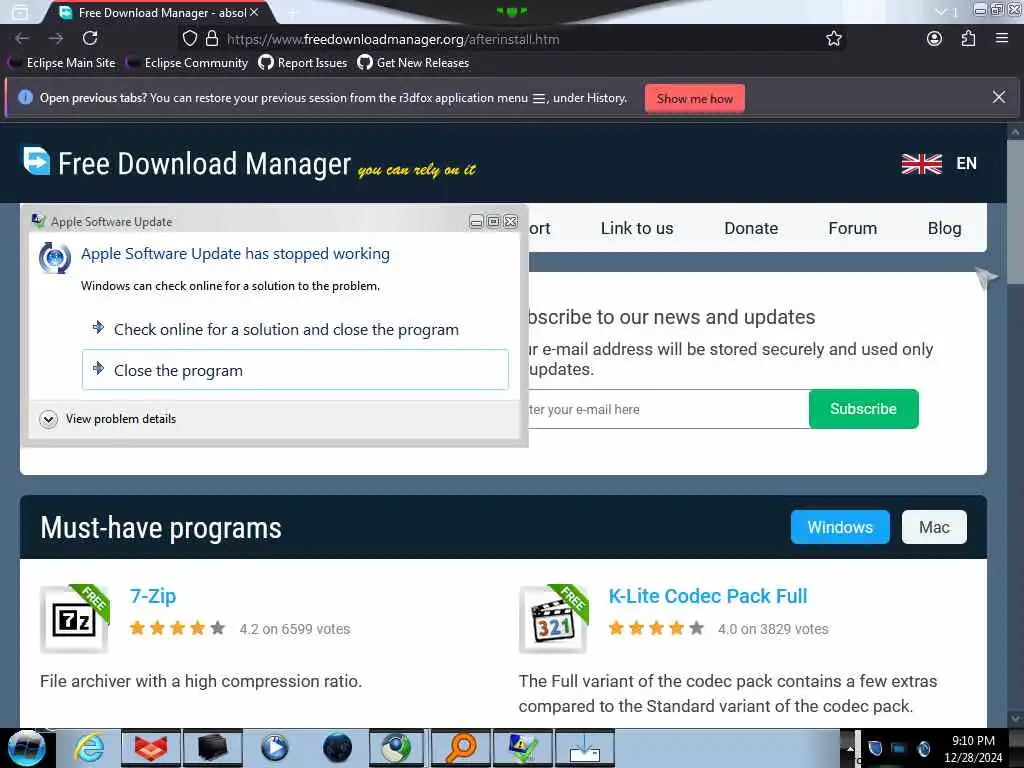Click the Apple Software Update dialog icon
Image resolution: width=1024 pixels, height=768 pixels.
pos(55,257)
